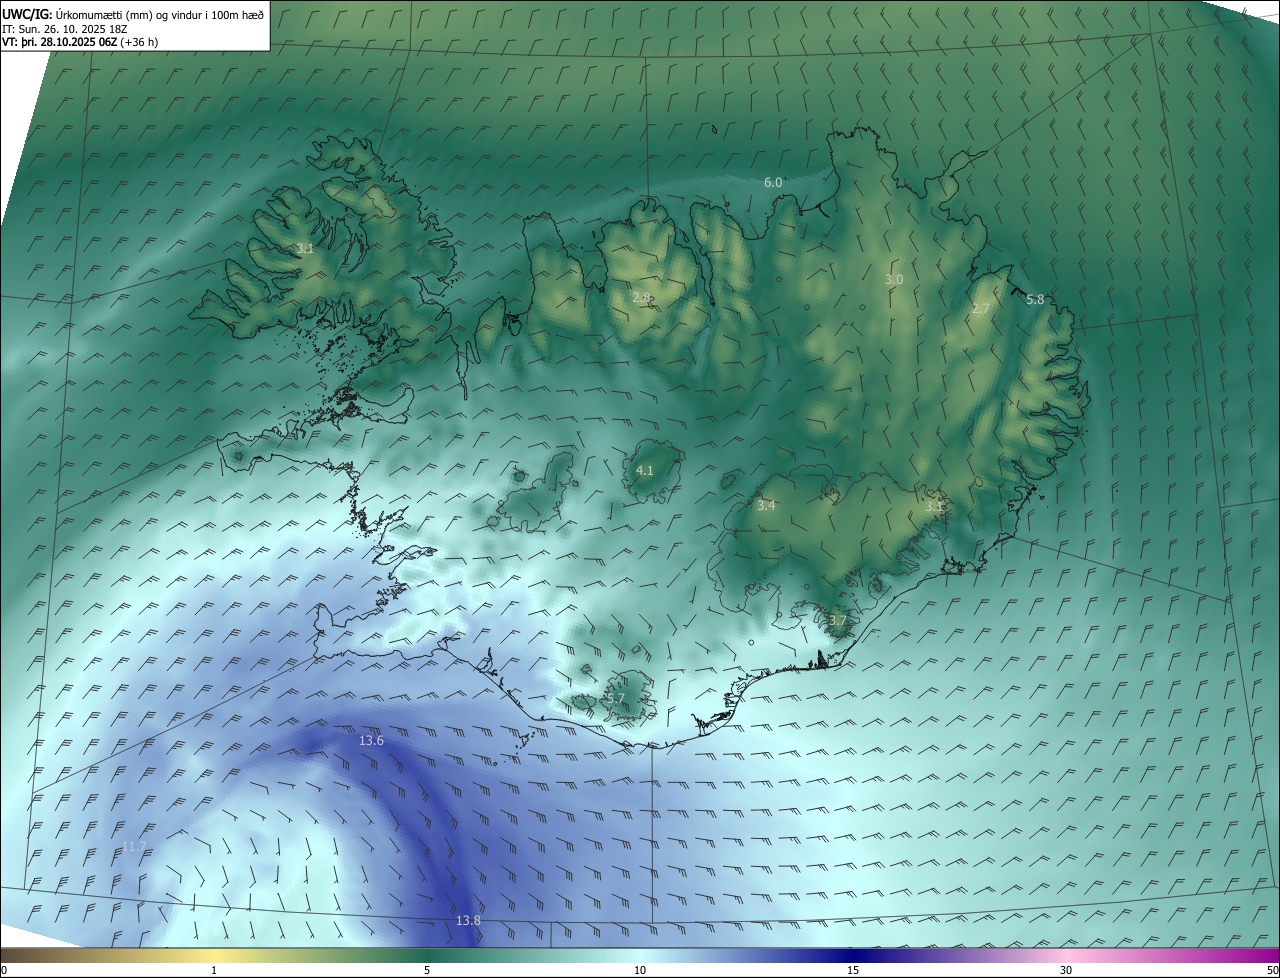Click the 5.7 value on Mýrdalsjökull

tap(616, 698)
